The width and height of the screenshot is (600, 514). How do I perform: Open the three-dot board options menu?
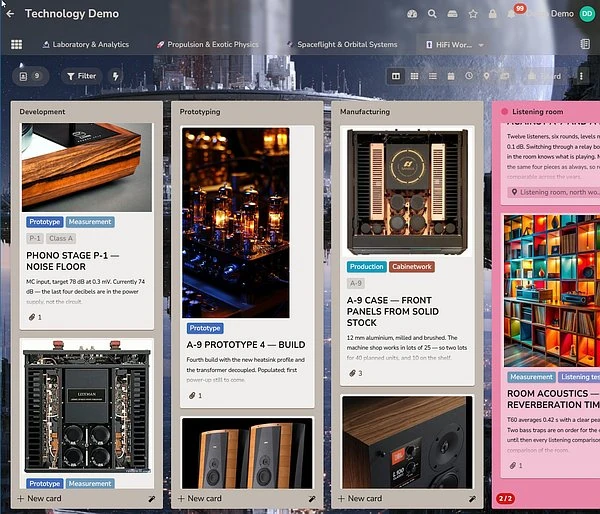click(581, 76)
